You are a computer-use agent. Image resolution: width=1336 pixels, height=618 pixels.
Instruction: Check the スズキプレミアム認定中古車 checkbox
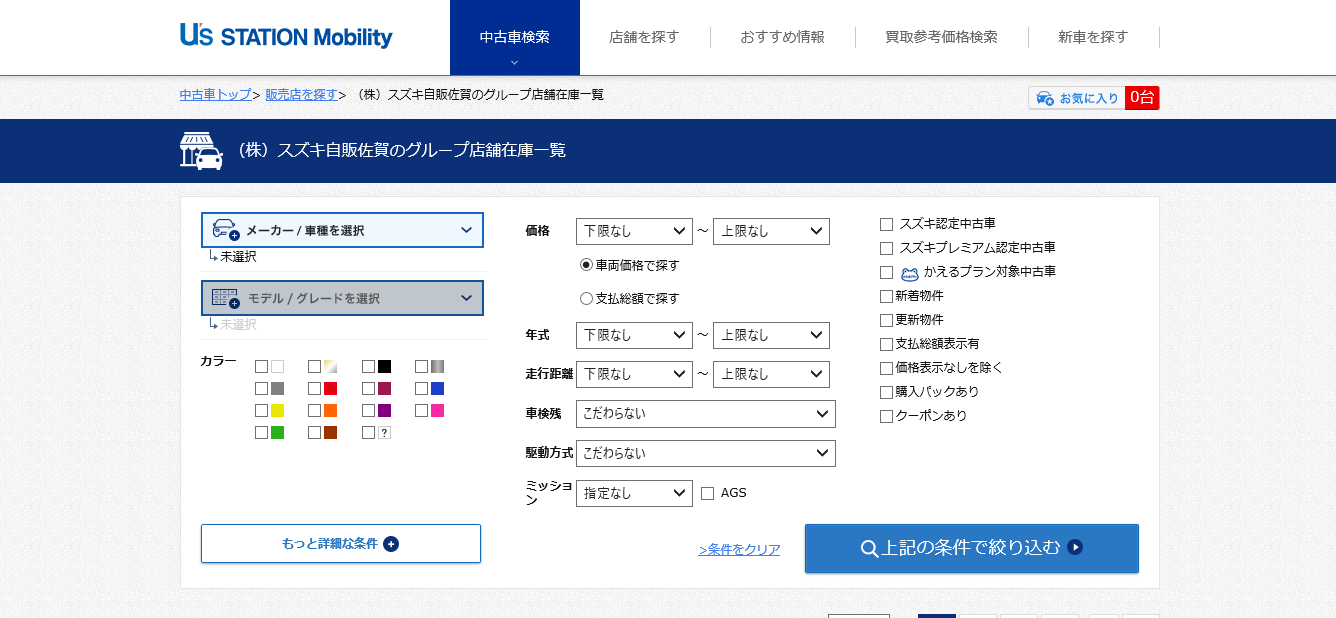pos(886,248)
